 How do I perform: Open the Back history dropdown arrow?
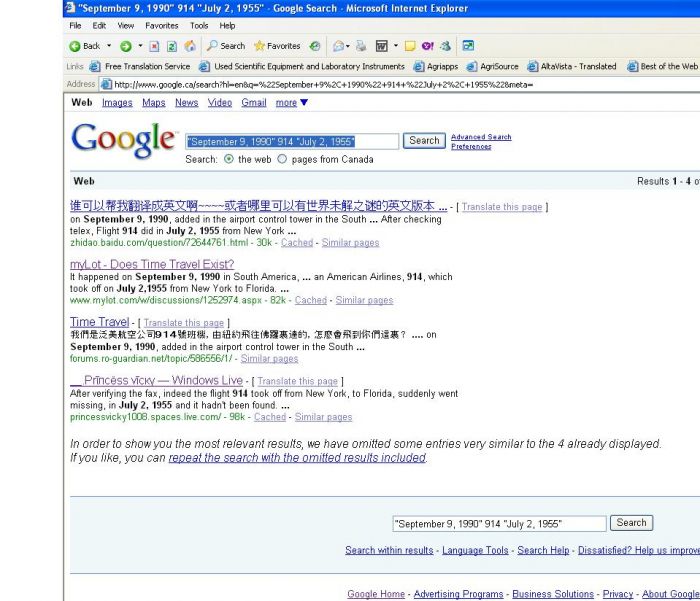pos(109,46)
